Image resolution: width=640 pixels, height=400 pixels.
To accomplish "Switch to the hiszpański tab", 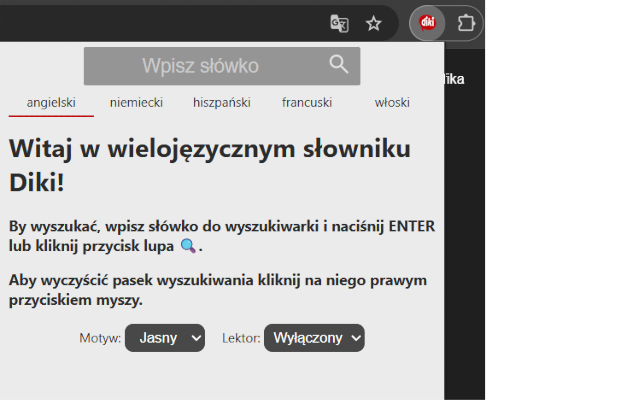I will point(222,102).
